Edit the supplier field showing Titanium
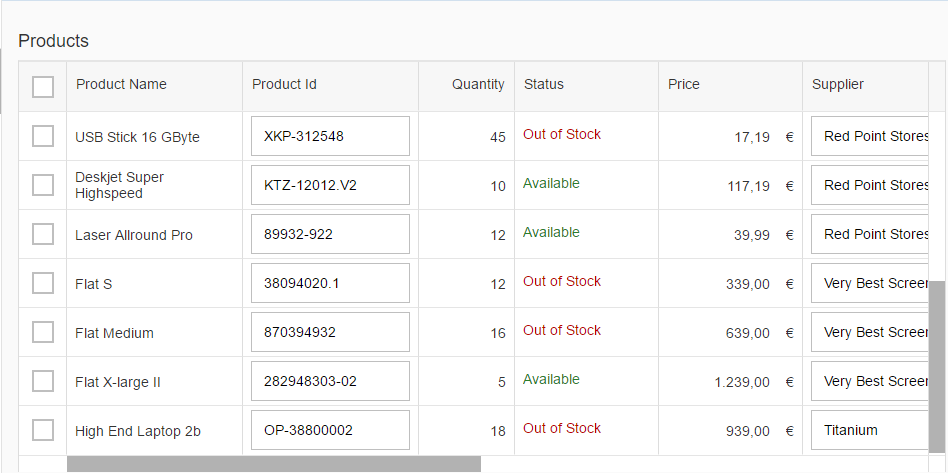 pos(870,430)
